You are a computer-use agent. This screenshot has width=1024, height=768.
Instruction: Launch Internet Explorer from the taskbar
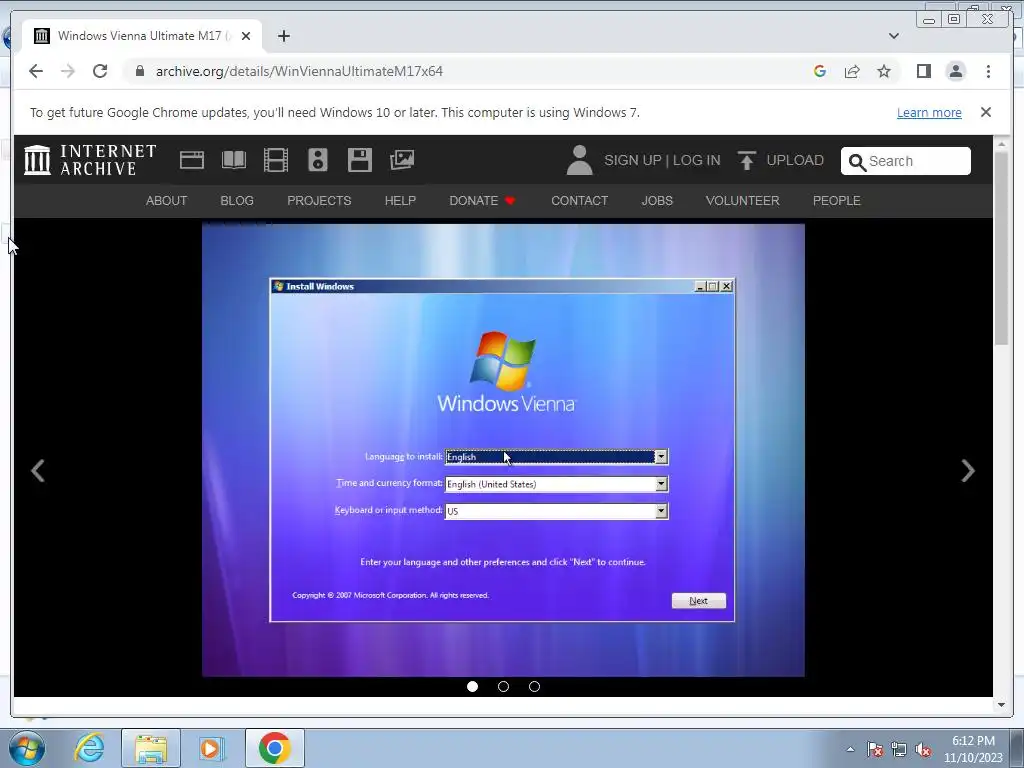coord(89,748)
